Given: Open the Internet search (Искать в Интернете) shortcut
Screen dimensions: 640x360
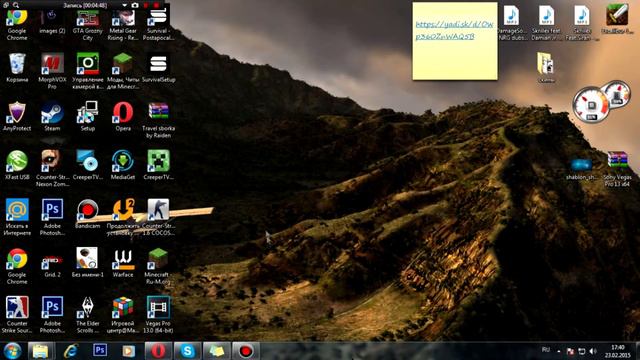Looking at the screenshot, I should [x=17, y=217].
